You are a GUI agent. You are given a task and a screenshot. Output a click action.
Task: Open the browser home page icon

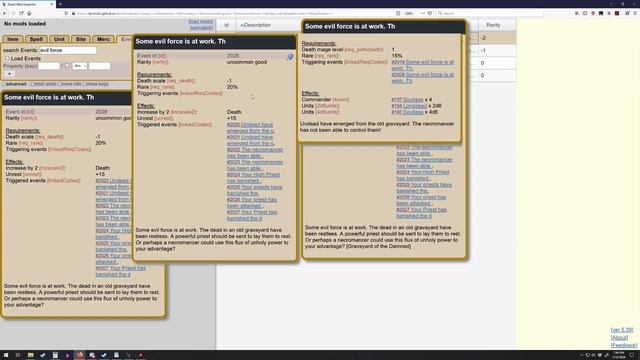pos(29,13)
